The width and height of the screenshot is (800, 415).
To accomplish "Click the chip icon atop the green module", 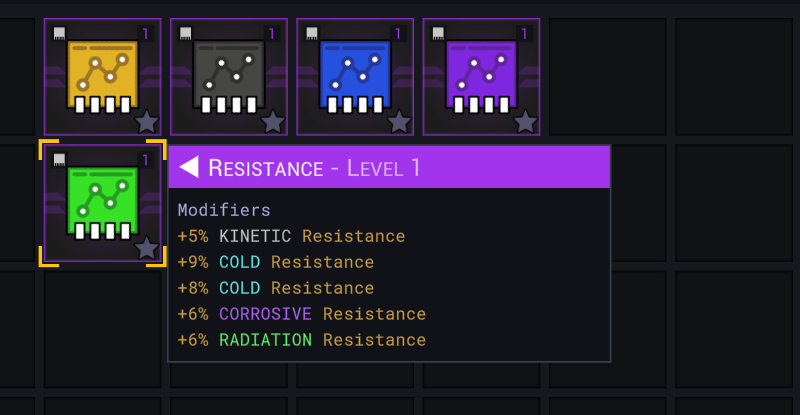I will tap(60, 159).
